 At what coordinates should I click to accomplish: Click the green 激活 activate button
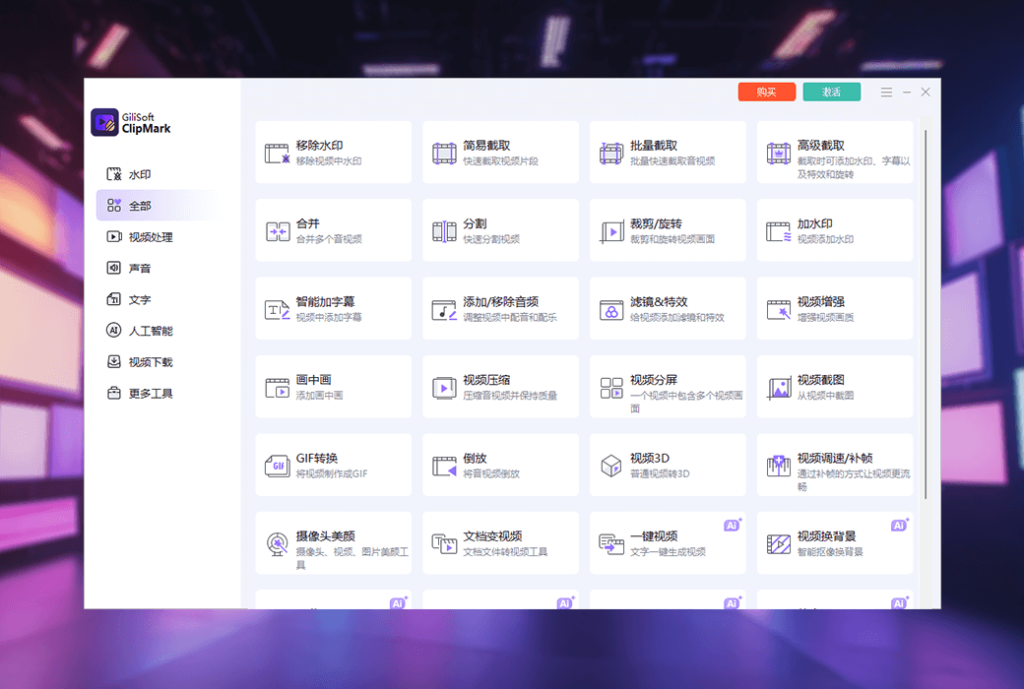pyautogui.click(x=831, y=92)
